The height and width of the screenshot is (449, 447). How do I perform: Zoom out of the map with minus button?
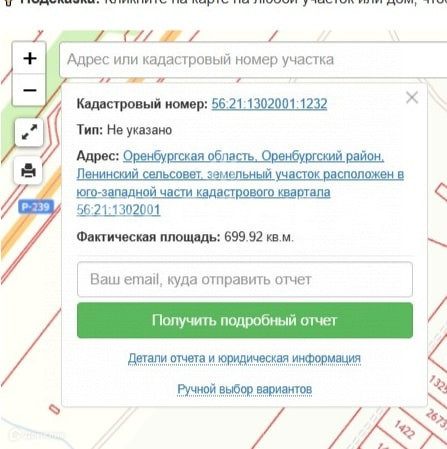29,90
